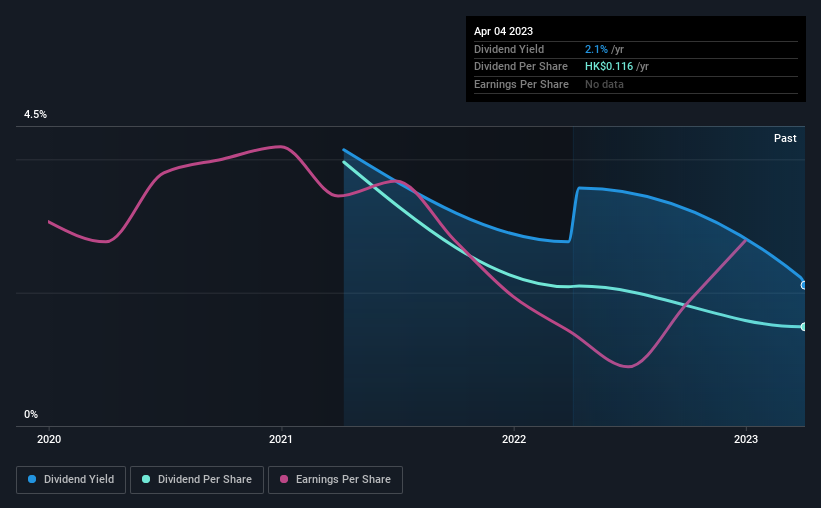821x508 pixels.
Task: Click the 'No data' earnings value
Action: pyautogui.click(x=604, y=84)
